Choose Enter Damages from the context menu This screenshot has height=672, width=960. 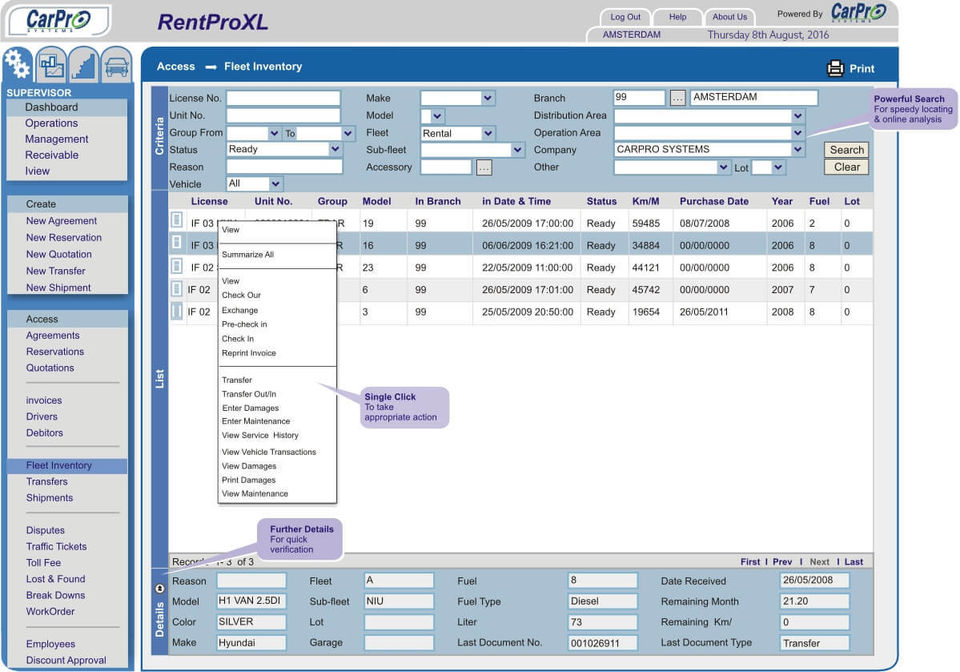pyautogui.click(x=250, y=408)
